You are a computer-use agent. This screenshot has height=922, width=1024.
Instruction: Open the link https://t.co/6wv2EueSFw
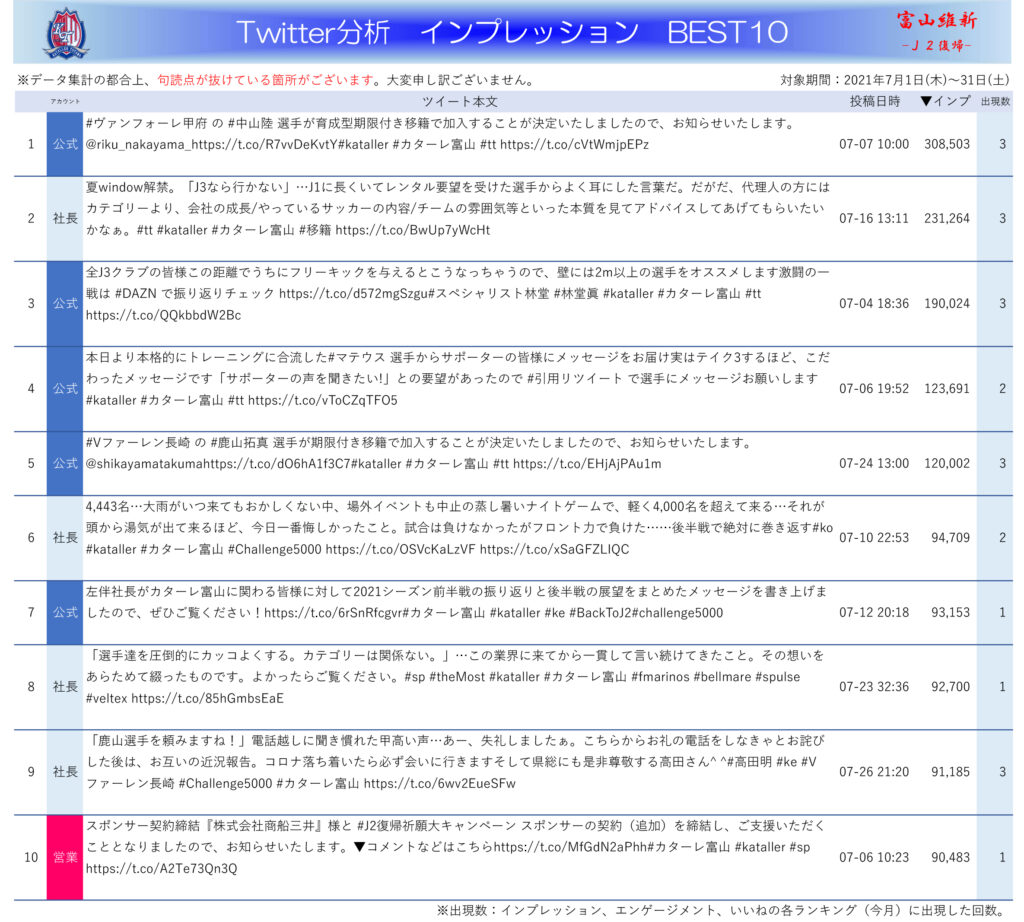[x=440, y=783]
